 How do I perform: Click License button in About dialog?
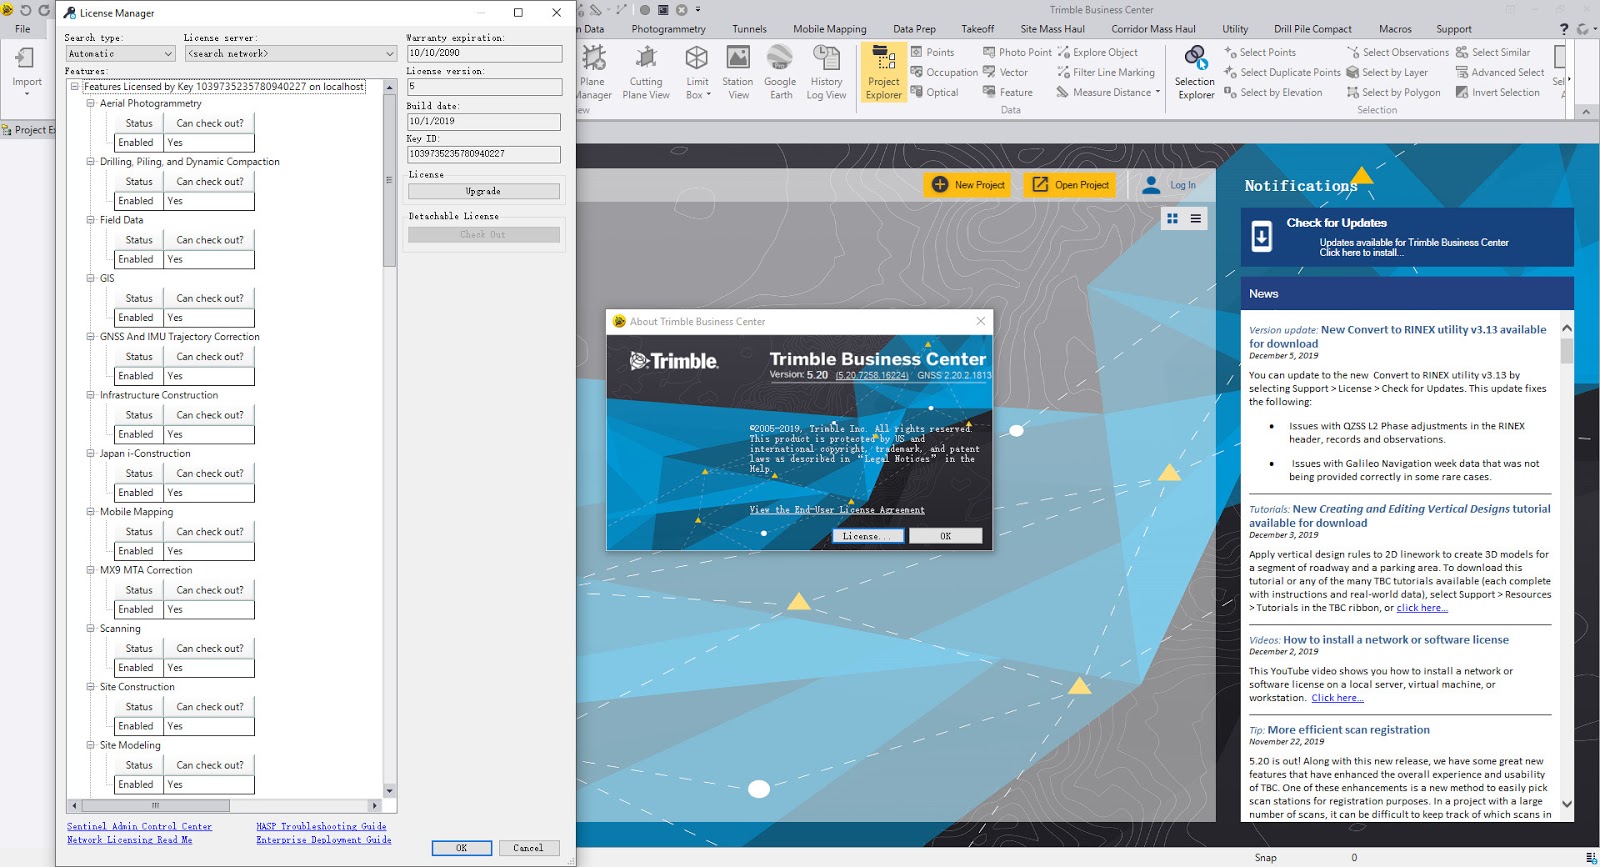(x=868, y=536)
